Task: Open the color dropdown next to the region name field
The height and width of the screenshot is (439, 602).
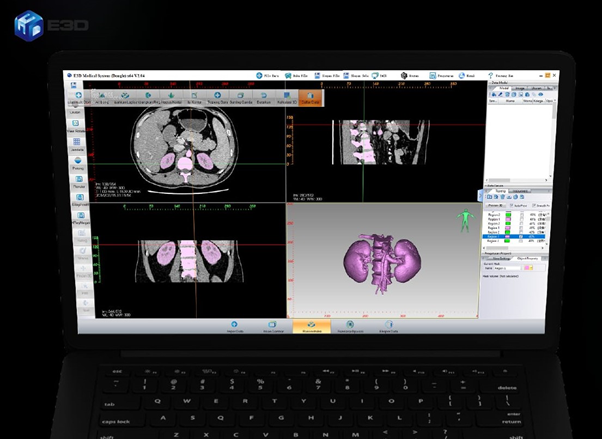Action: pyautogui.click(x=531, y=268)
